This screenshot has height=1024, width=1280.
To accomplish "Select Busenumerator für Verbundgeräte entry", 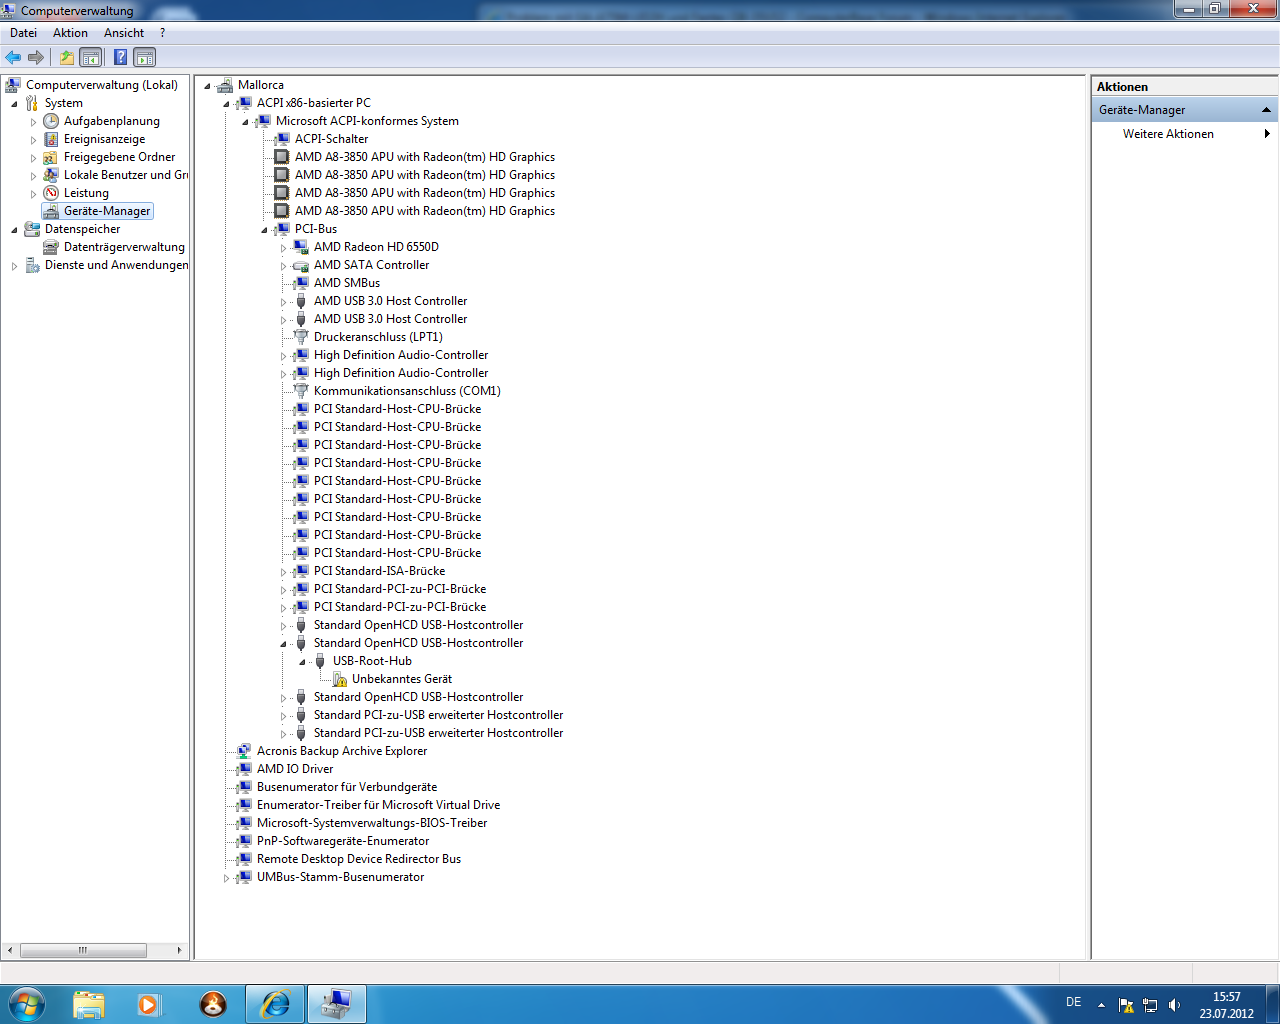I will [347, 787].
